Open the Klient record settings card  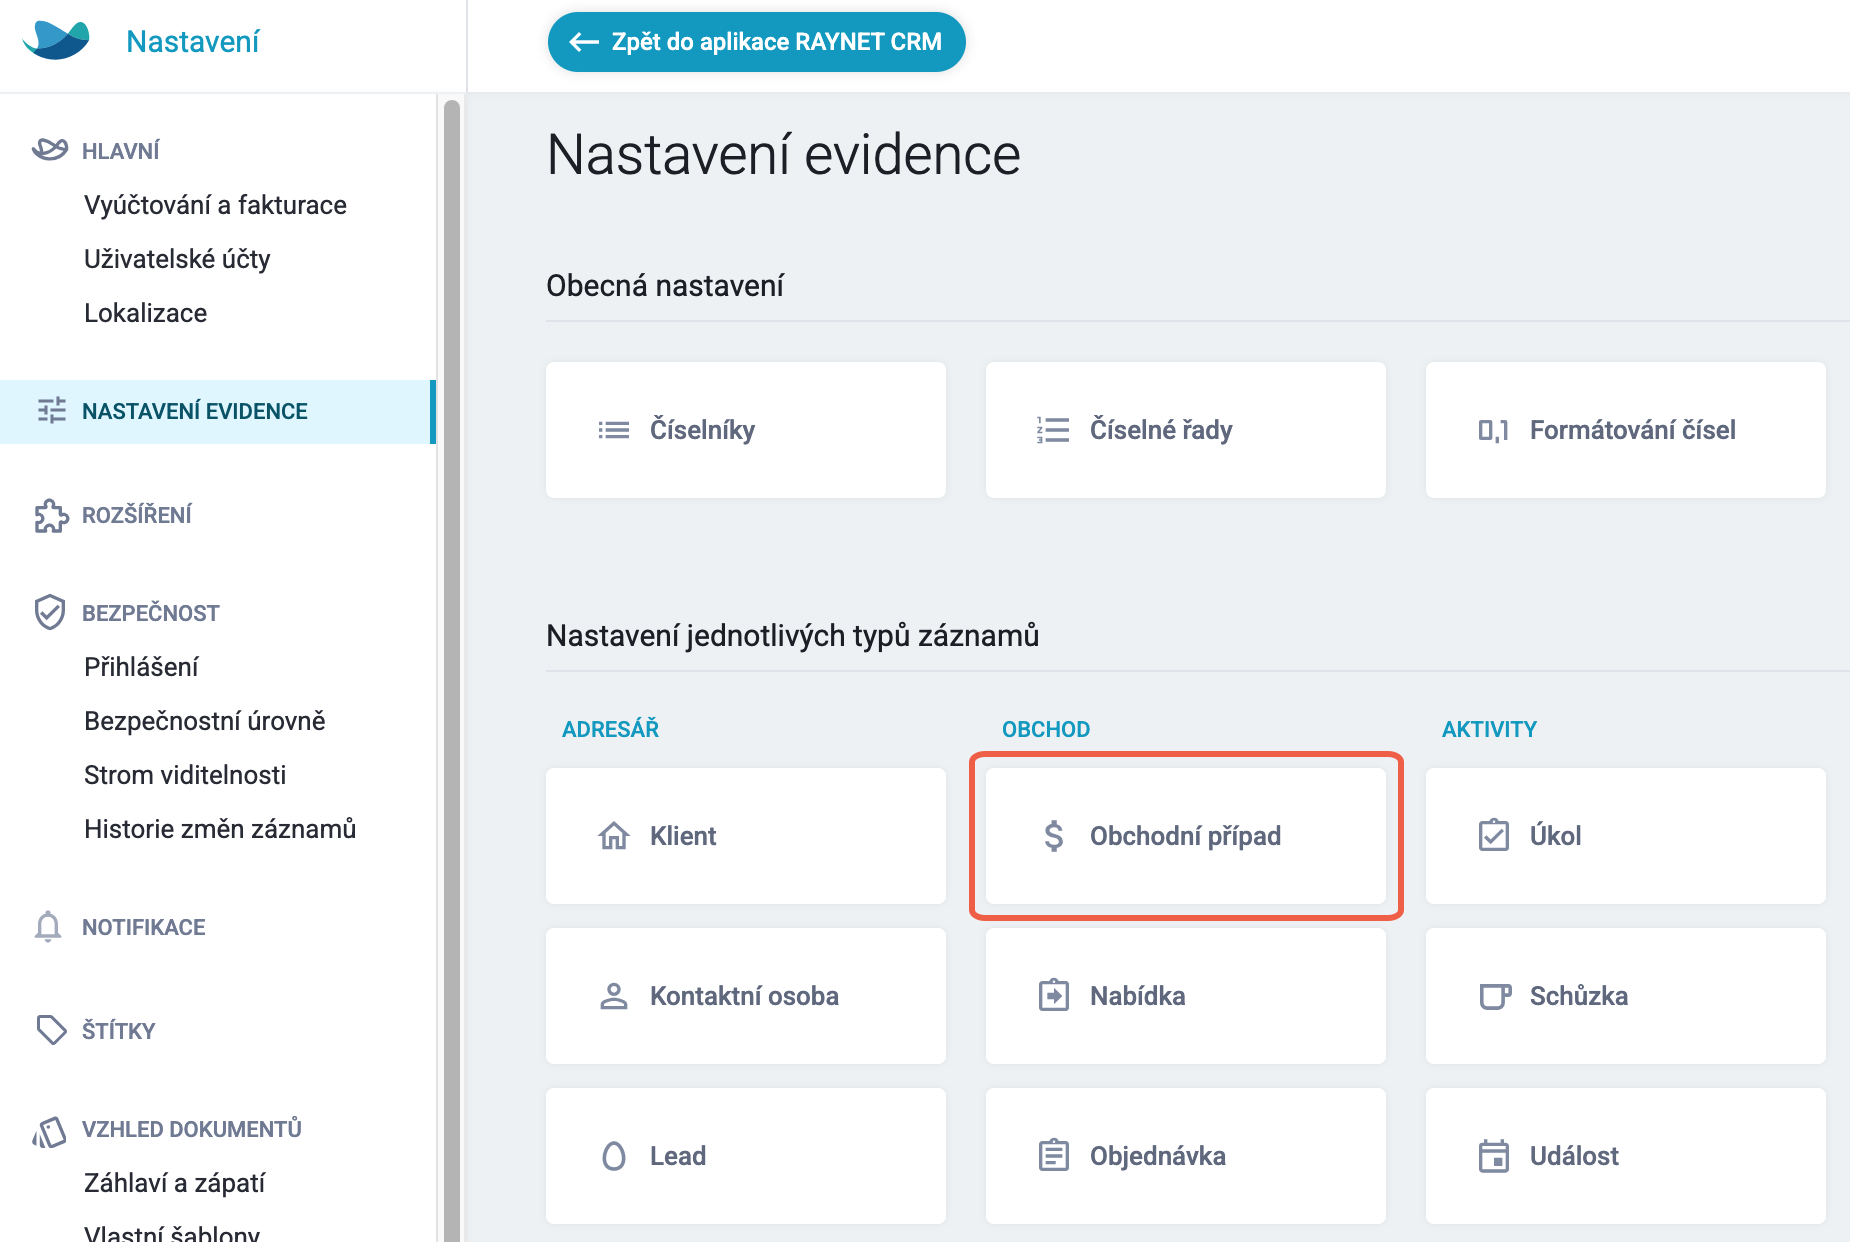click(746, 836)
